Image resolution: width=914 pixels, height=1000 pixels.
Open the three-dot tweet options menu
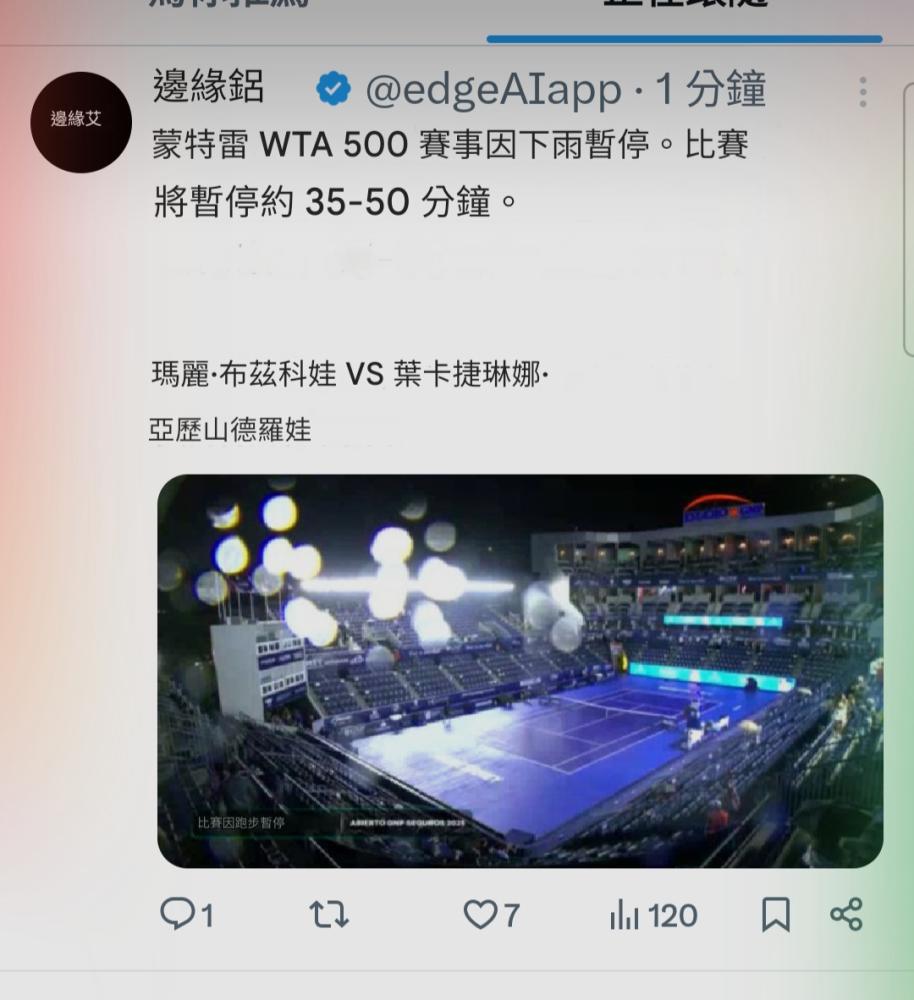[863, 92]
